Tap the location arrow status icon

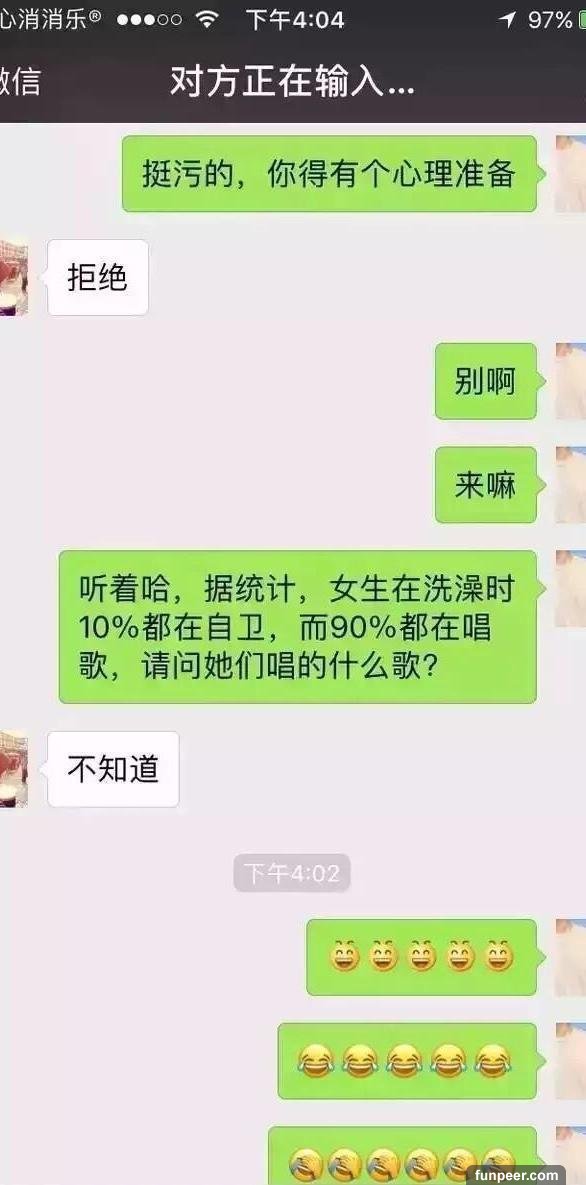tap(507, 20)
